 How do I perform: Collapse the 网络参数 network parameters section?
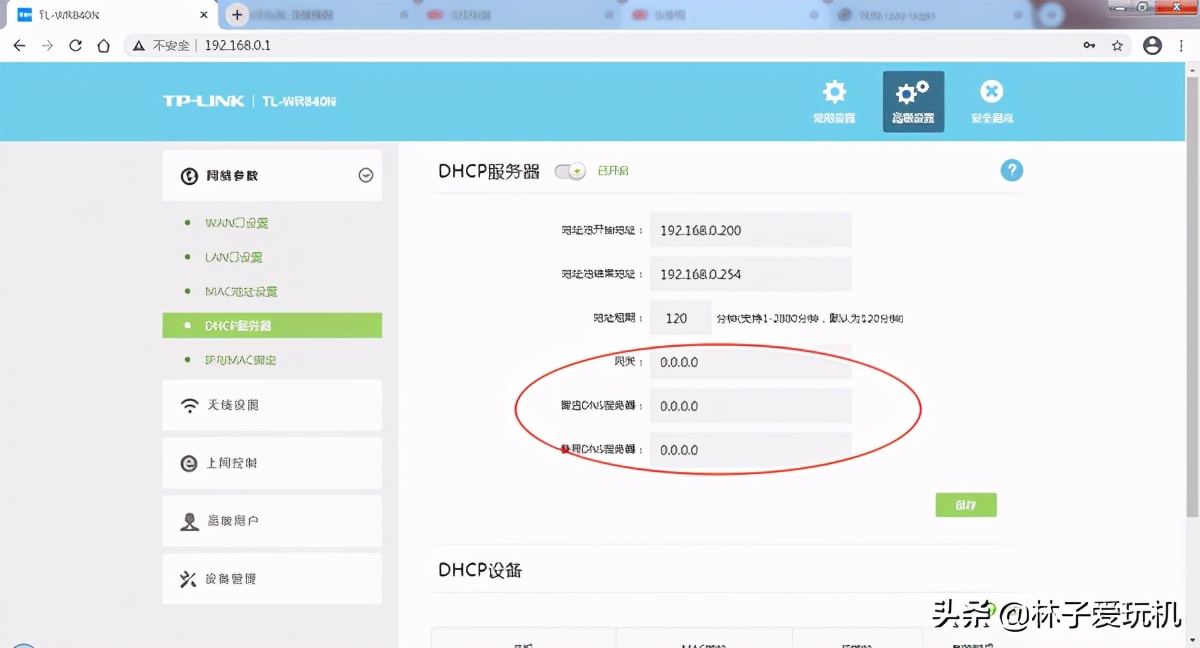point(366,174)
